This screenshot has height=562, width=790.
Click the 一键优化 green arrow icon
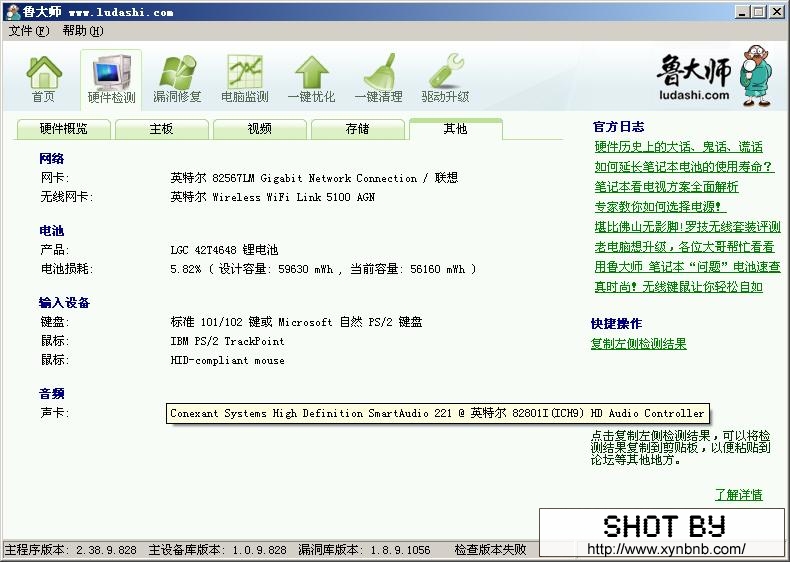pyautogui.click(x=311, y=79)
